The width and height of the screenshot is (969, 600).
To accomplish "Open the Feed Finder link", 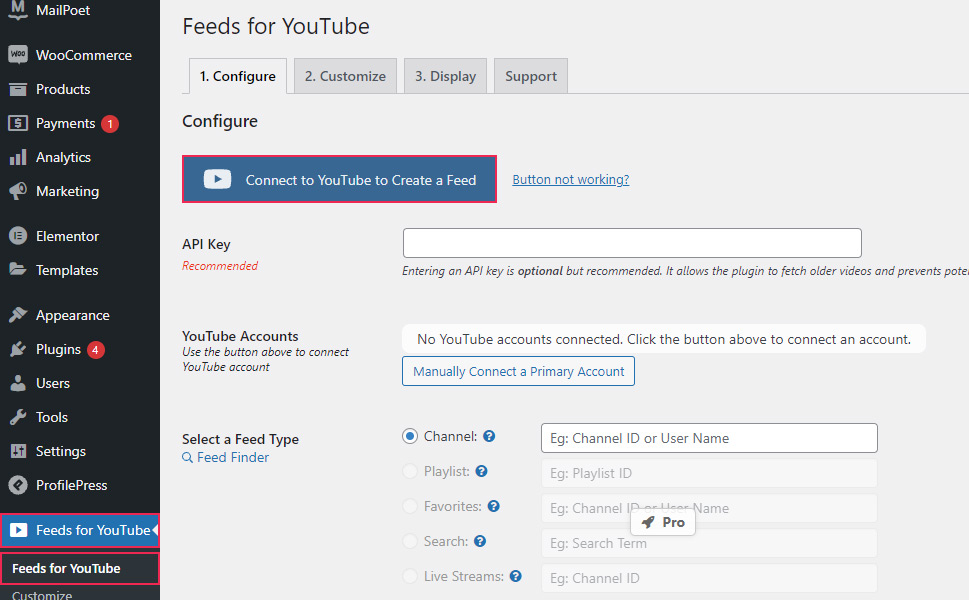I will pyautogui.click(x=233, y=458).
